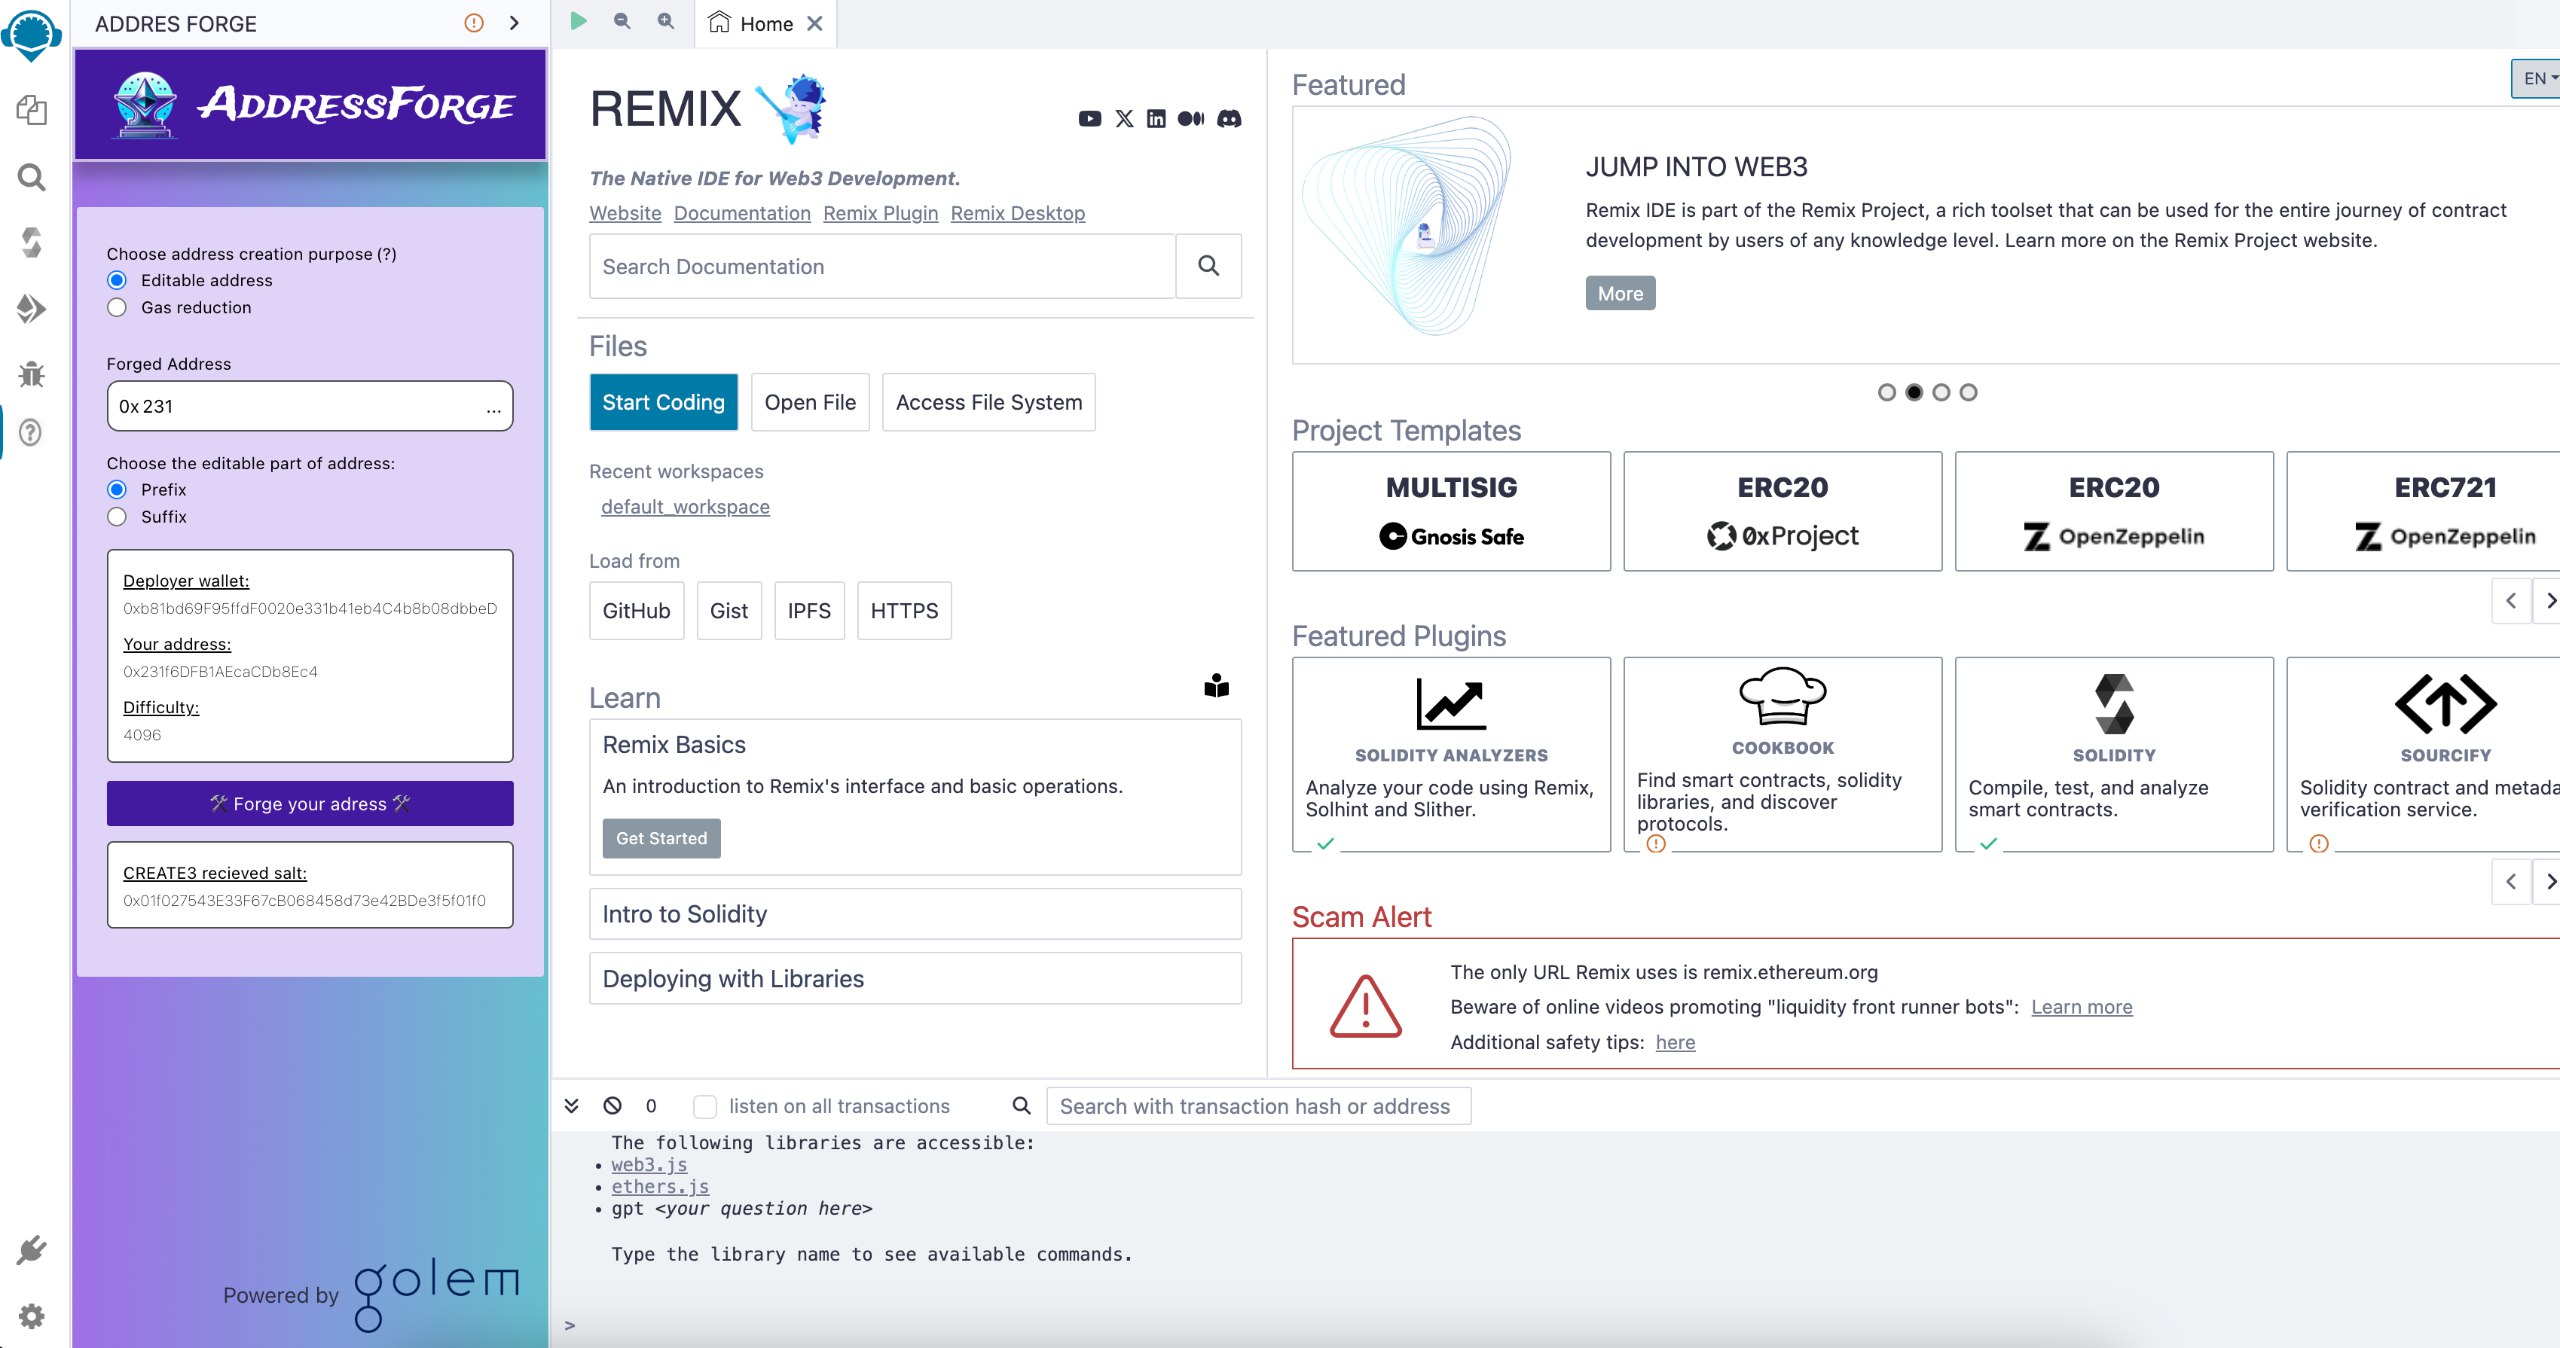
Task: Click the Forge your adress button
Action: click(x=310, y=804)
